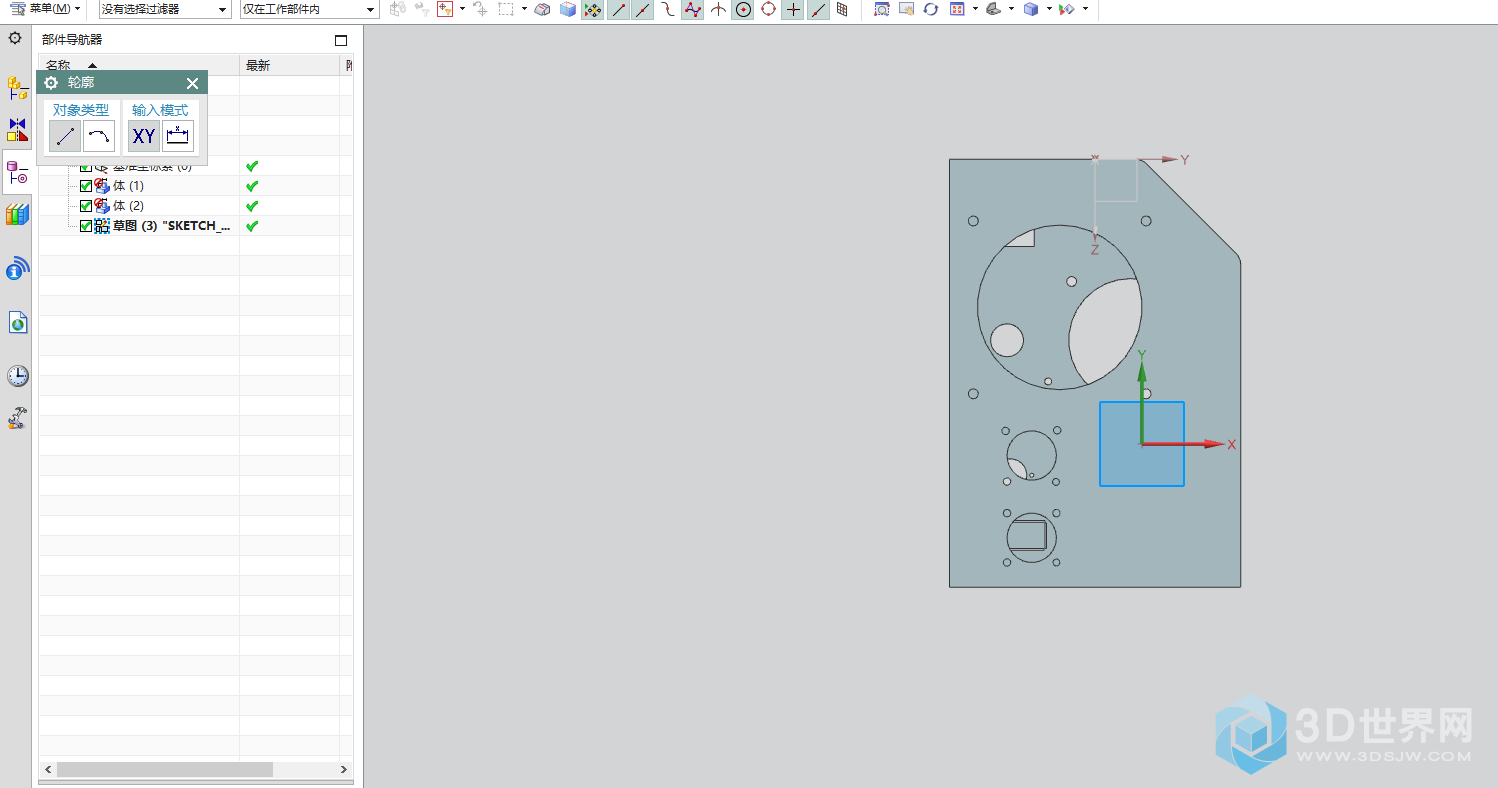Viewport: 1498px width, 788px height.
Task: Select the 体 (1) tree node
Action: [x=128, y=186]
